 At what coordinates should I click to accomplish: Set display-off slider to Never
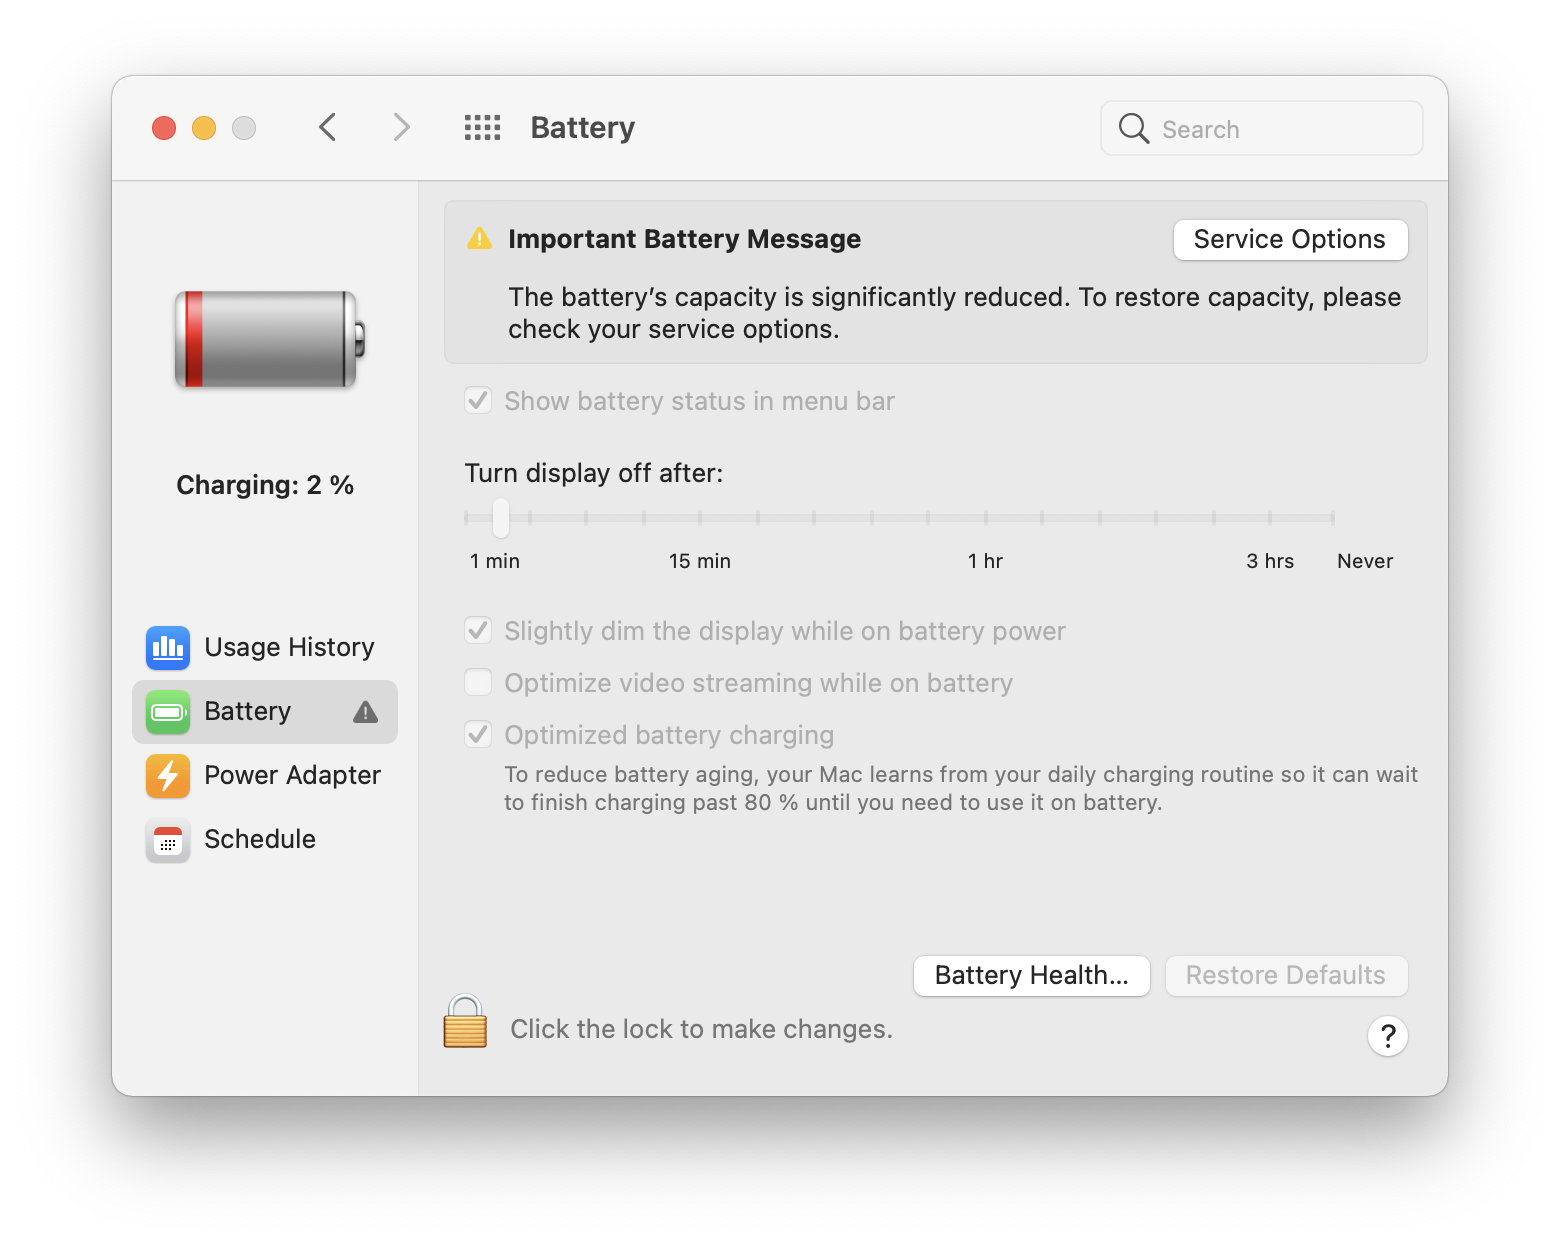(1333, 518)
